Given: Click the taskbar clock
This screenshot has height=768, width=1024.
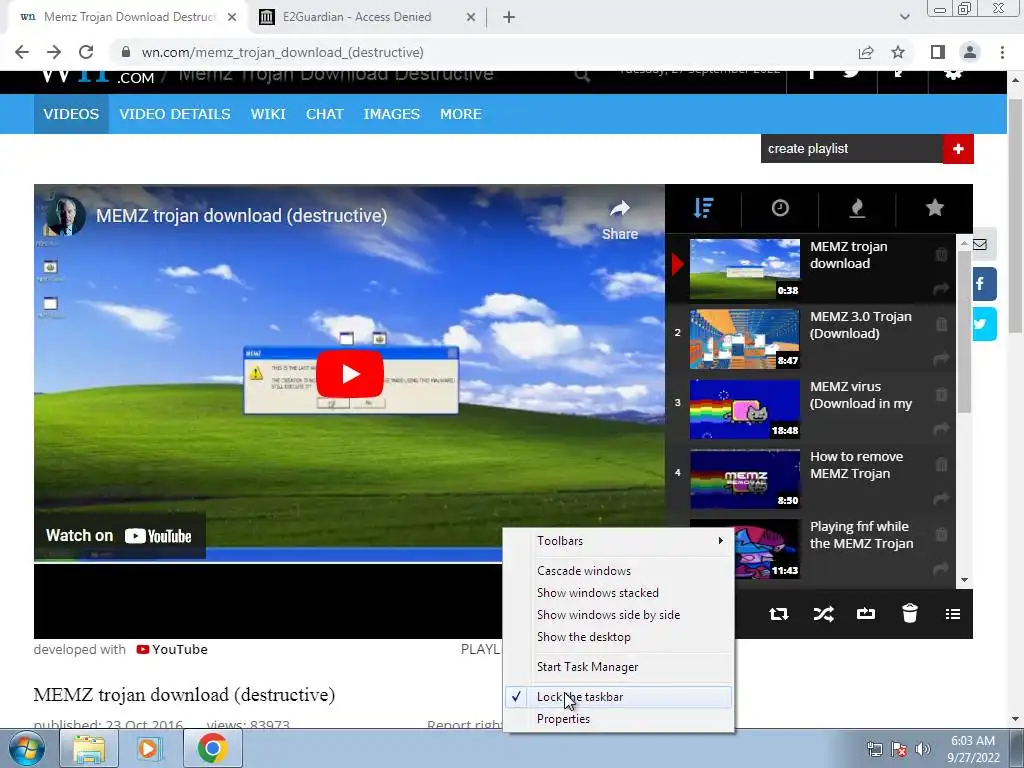Looking at the screenshot, I should click(x=973, y=749).
